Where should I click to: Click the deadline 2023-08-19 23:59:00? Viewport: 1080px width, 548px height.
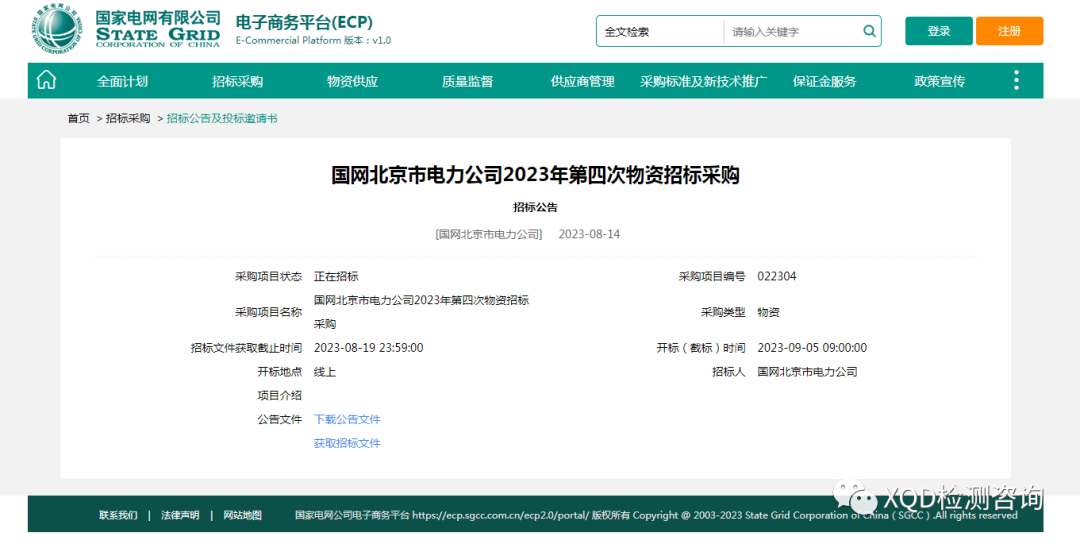368,348
